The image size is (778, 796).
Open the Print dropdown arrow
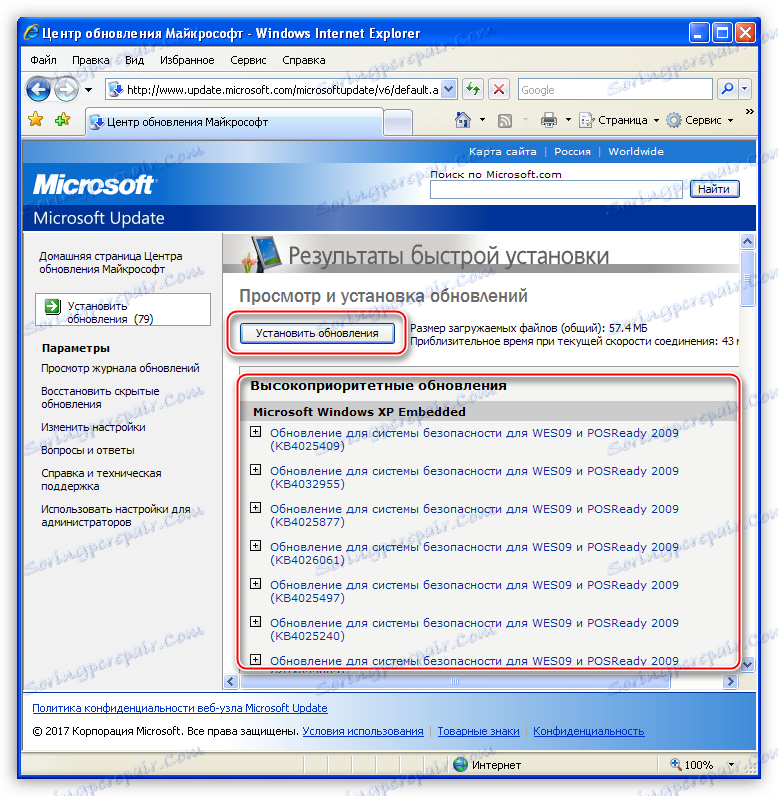(x=568, y=120)
